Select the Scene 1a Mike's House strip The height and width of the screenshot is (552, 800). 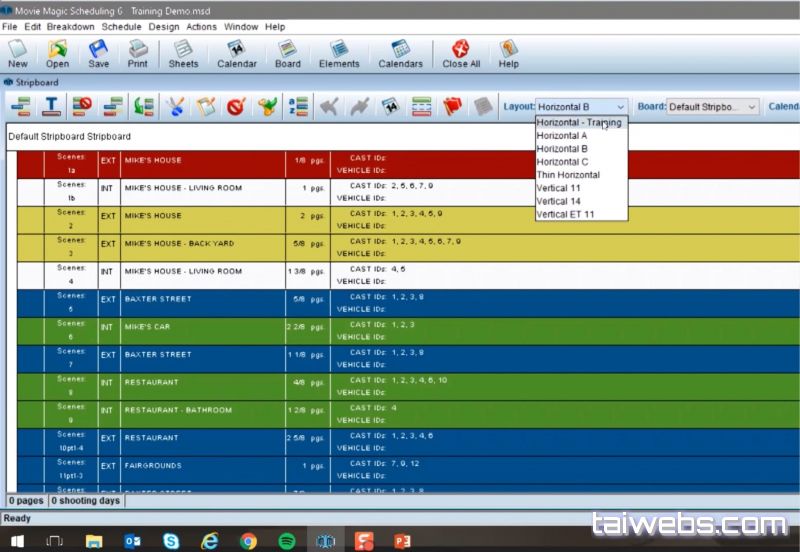point(200,164)
